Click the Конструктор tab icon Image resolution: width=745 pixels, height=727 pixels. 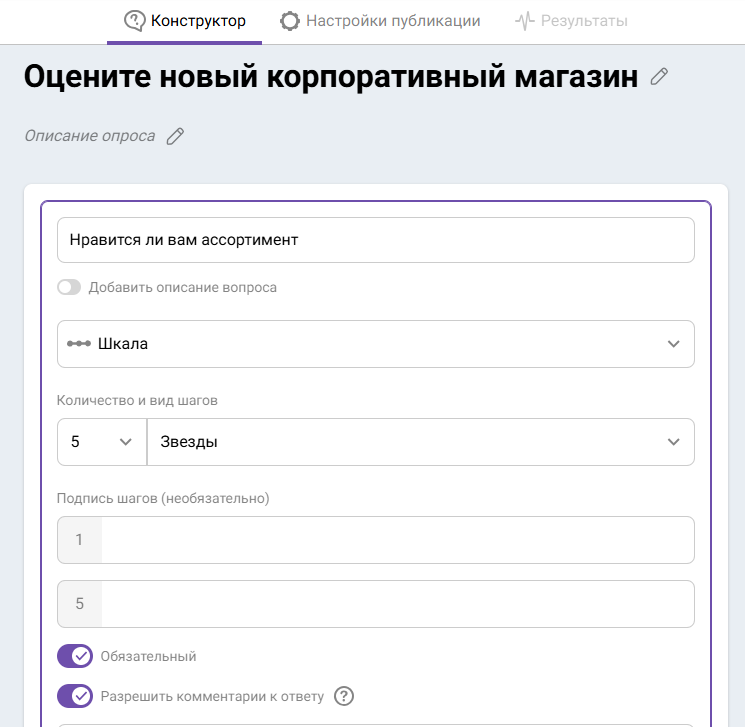coord(134,21)
